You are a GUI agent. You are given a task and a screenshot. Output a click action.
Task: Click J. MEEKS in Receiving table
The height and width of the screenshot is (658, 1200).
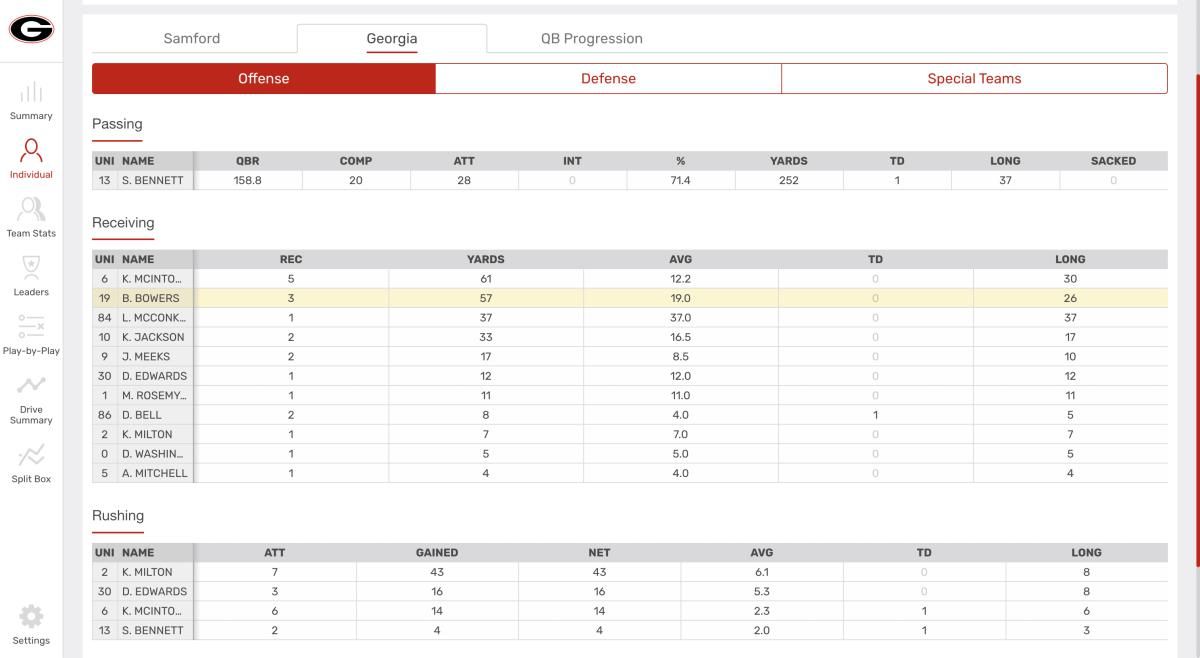coord(146,357)
